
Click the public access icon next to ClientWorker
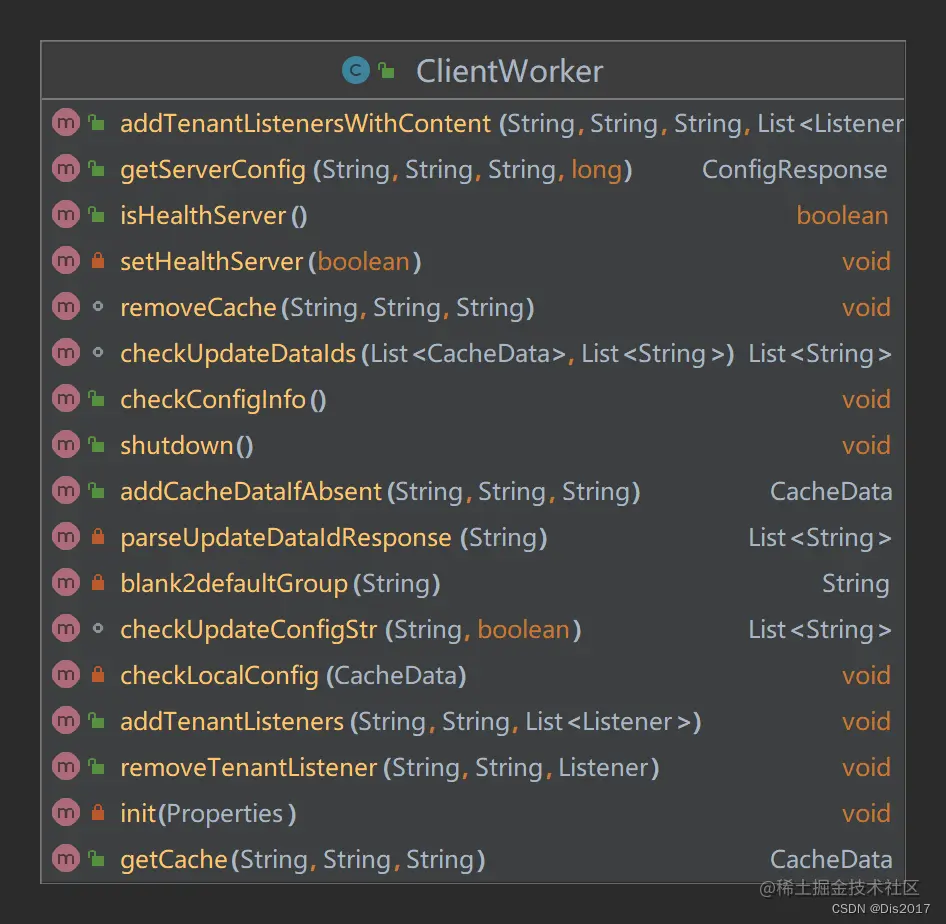(x=387, y=71)
